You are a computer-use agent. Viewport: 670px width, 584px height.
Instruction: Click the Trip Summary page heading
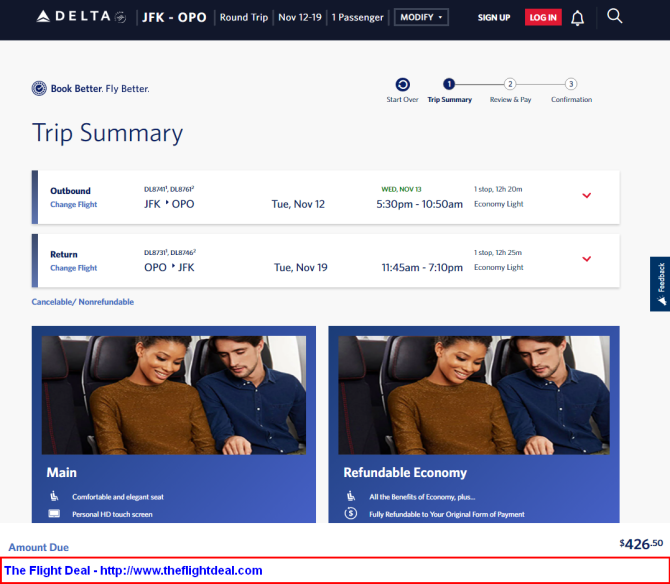tap(108, 133)
